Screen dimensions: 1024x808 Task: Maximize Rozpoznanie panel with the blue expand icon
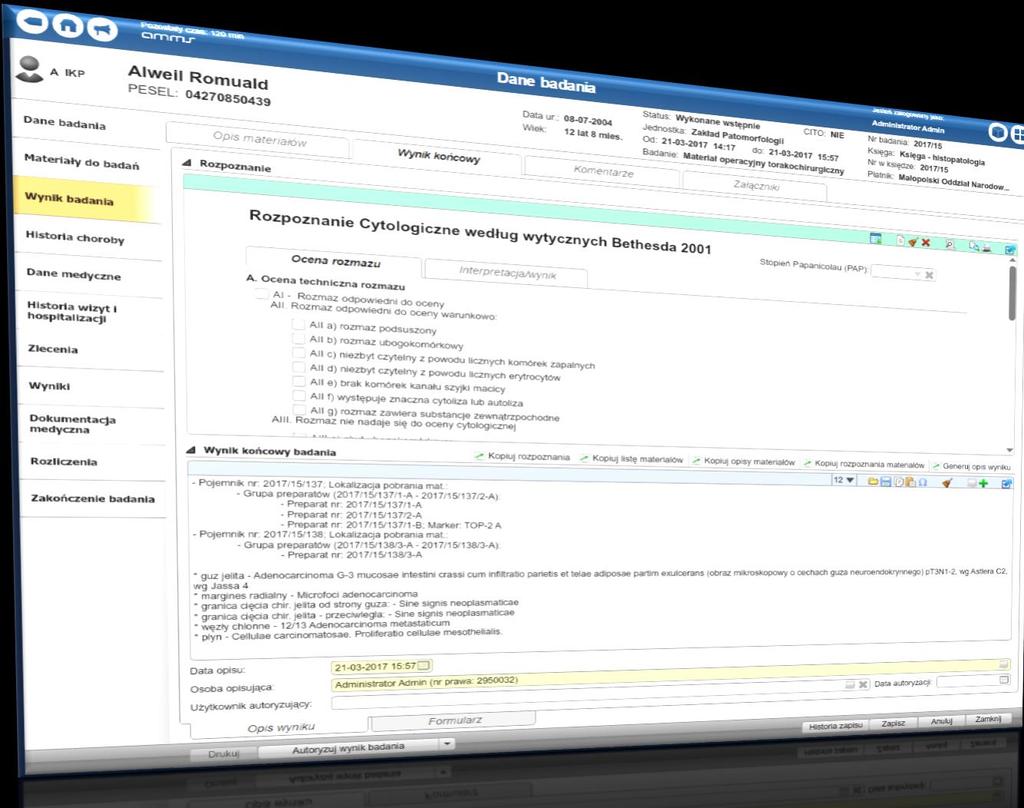coord(1010,250)
